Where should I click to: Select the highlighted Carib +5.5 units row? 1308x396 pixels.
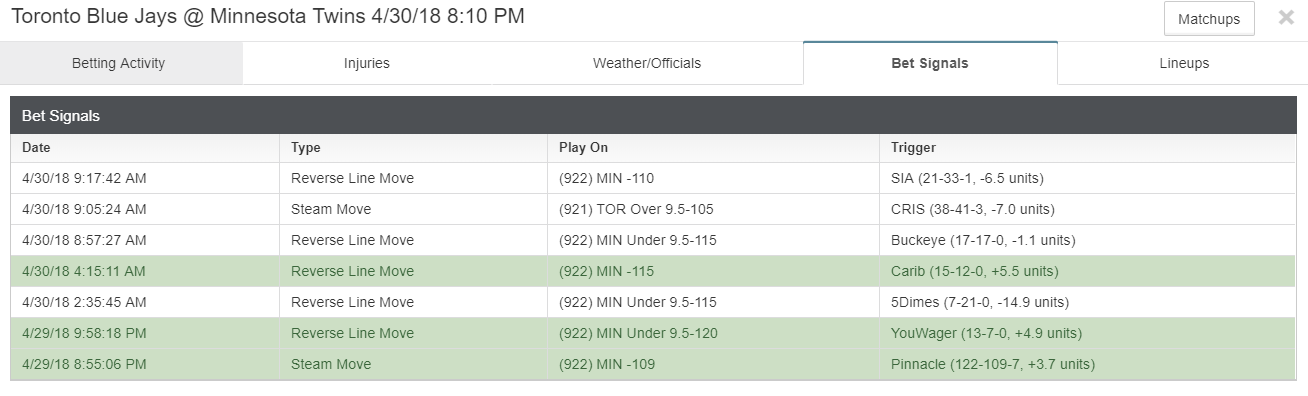click(653, 271)
